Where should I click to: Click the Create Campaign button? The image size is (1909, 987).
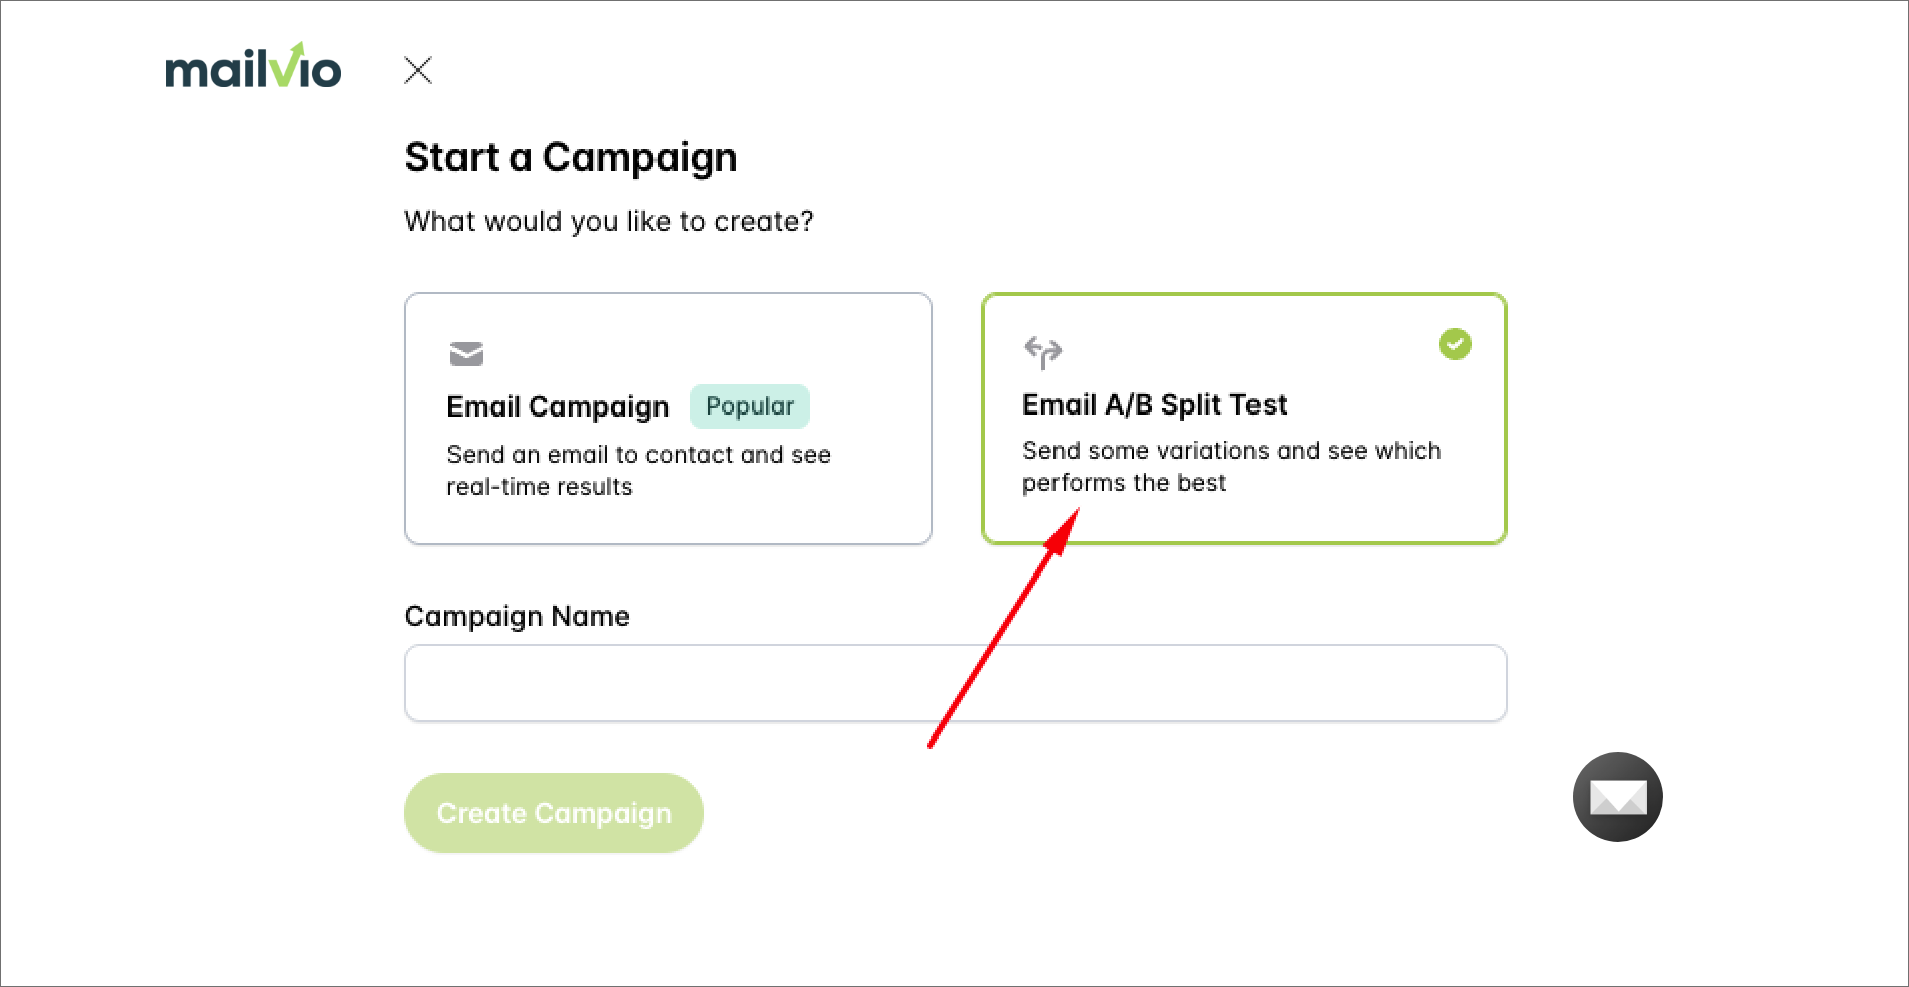554,813
